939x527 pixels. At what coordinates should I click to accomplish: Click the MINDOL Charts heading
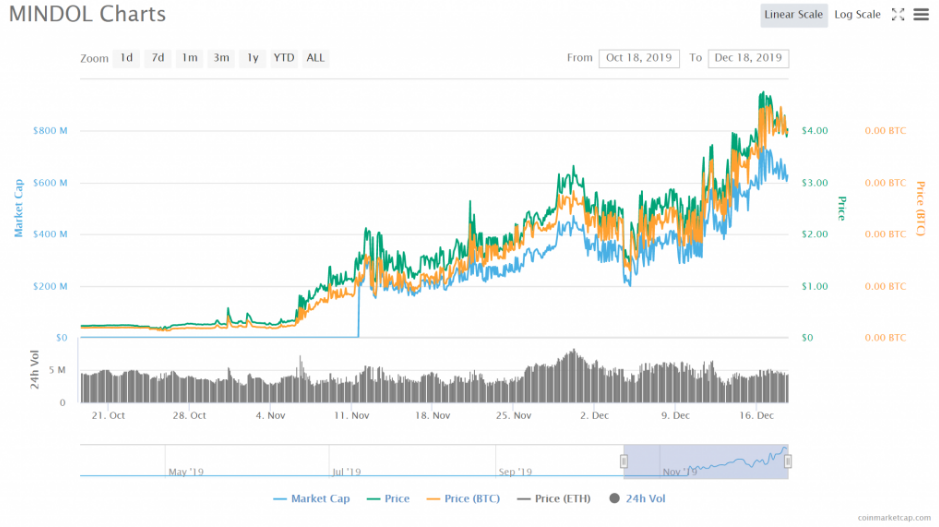coord(87,14)
